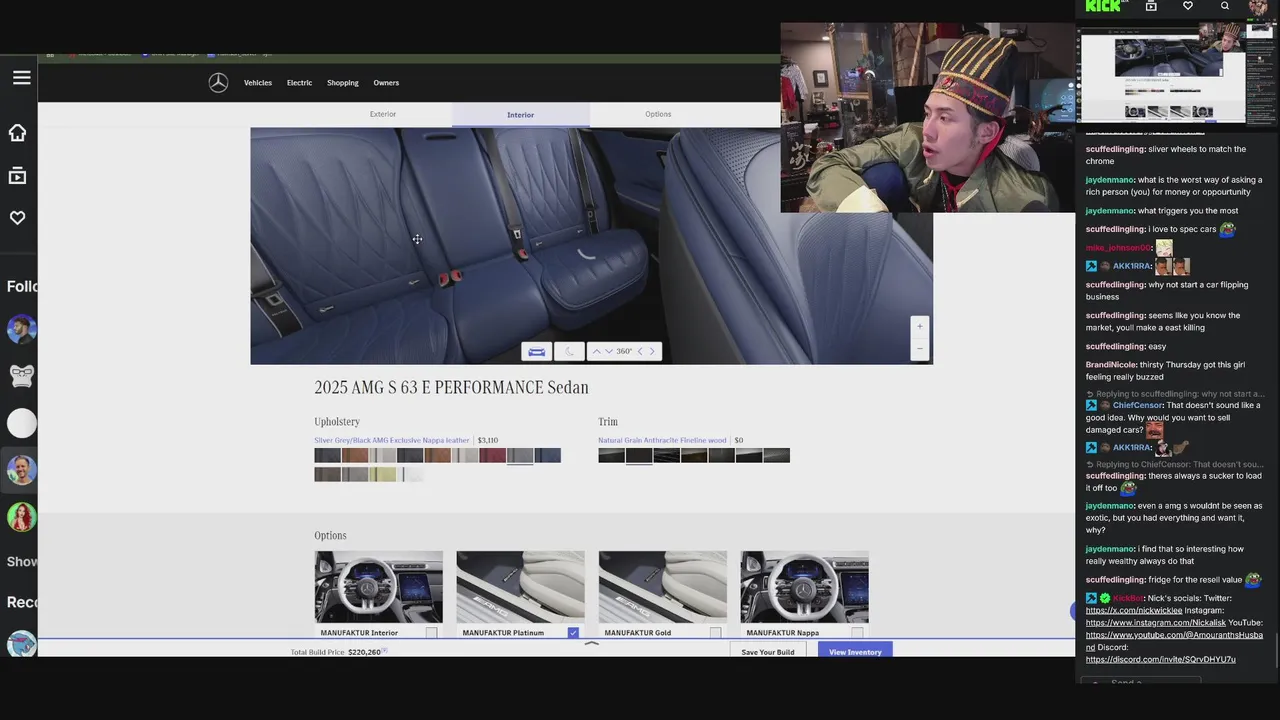1280x720 pixels.
Task: Open Browse via the video player sidebar icon
Action: click(17, 176)
